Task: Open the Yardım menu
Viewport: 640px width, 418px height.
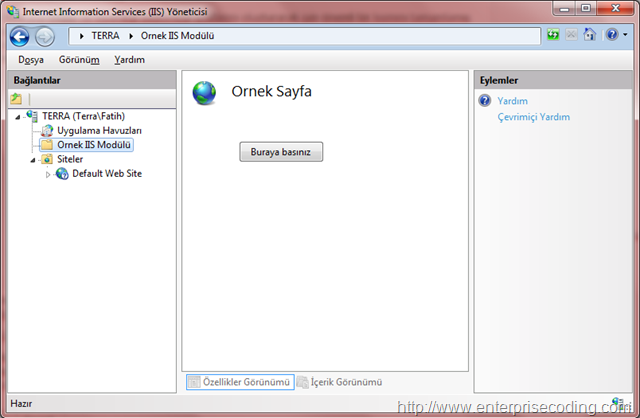Action: pos(129,60)
